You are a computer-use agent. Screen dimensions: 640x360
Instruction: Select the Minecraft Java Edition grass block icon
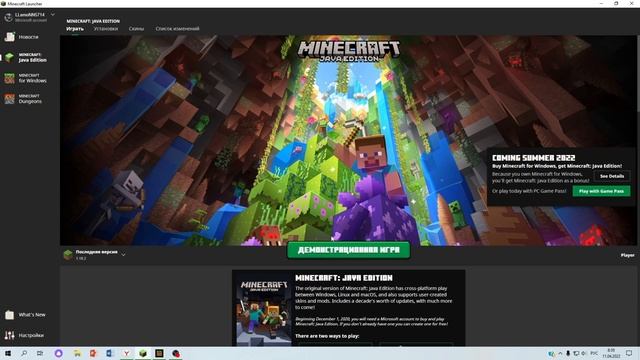(9, 58)
